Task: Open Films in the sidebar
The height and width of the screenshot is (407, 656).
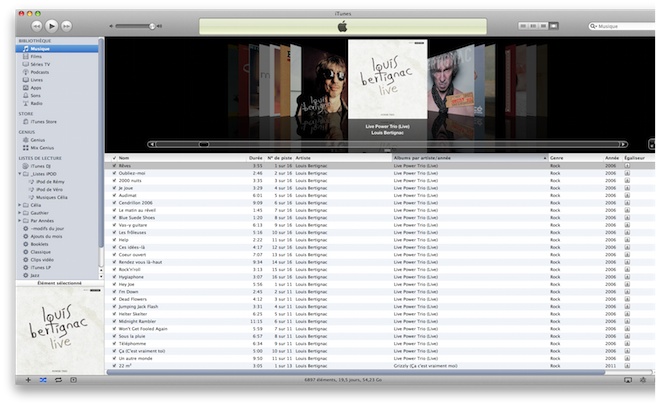Action: coord(57,56)
